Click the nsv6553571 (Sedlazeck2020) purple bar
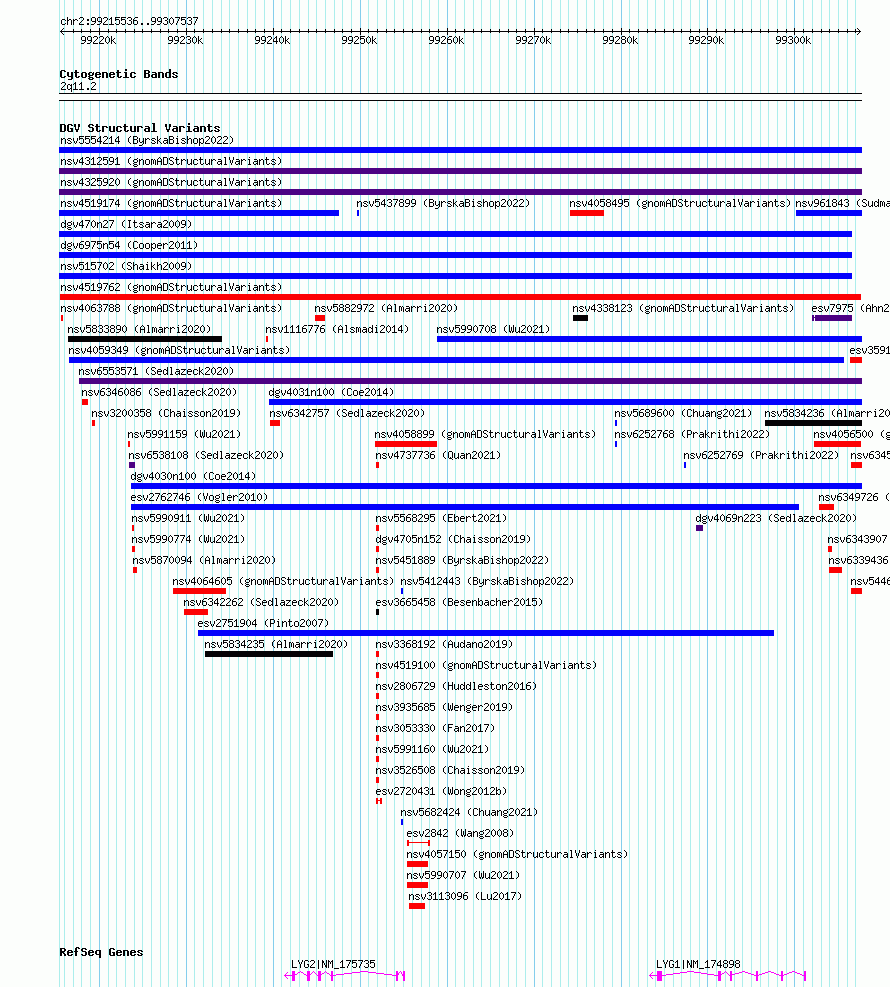The image size is (890, 987). coord(470,381)
